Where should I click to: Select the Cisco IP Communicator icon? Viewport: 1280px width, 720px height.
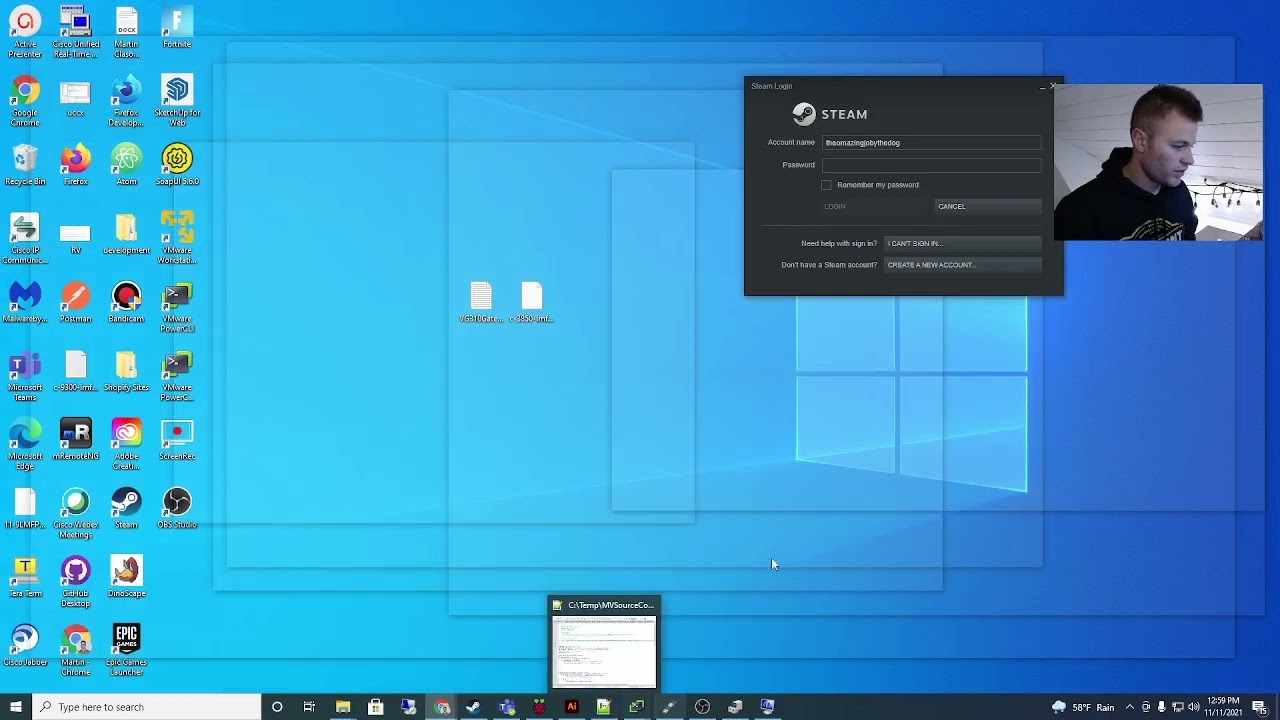pyautogui.click(x=25, y=238)
